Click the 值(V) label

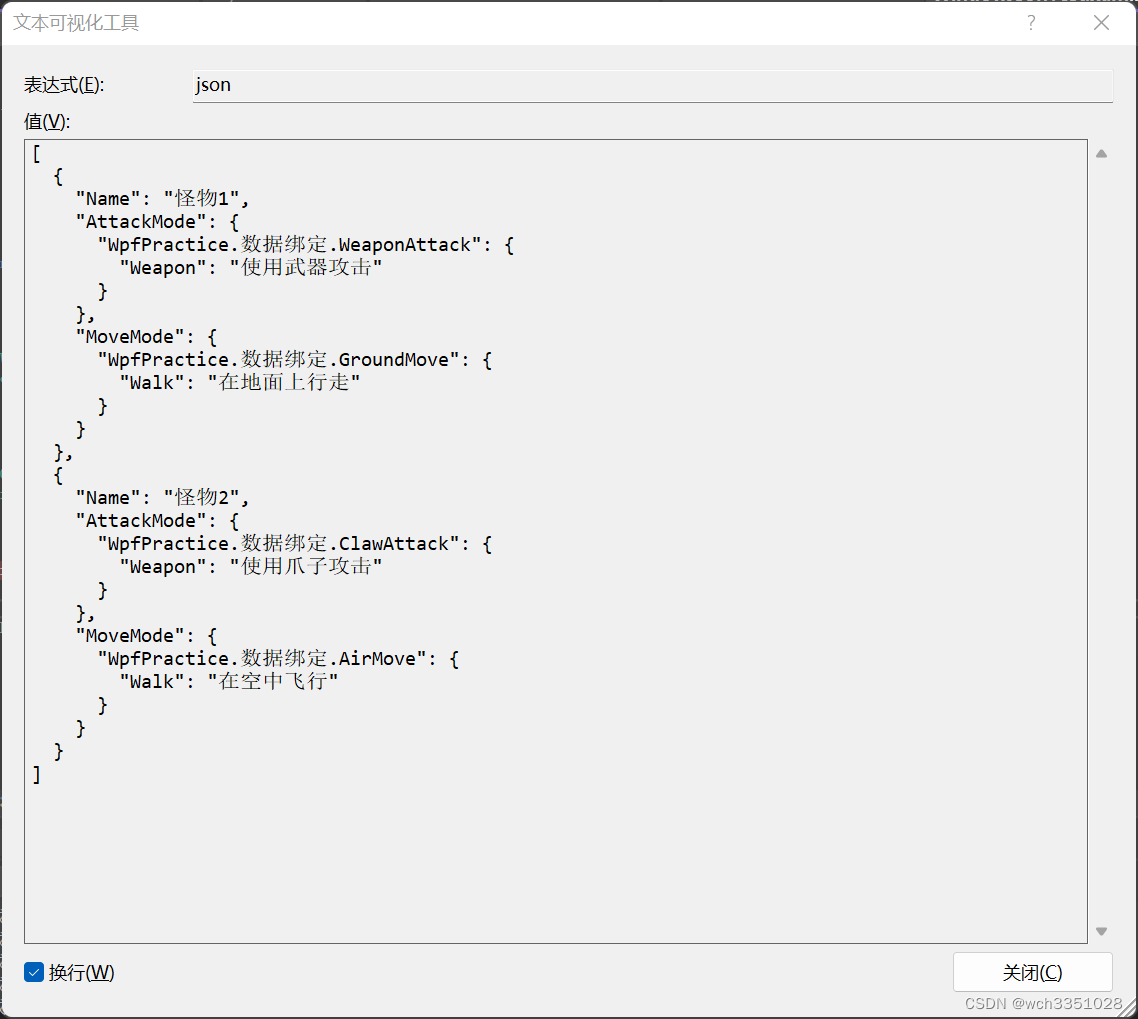pos(45,121)
